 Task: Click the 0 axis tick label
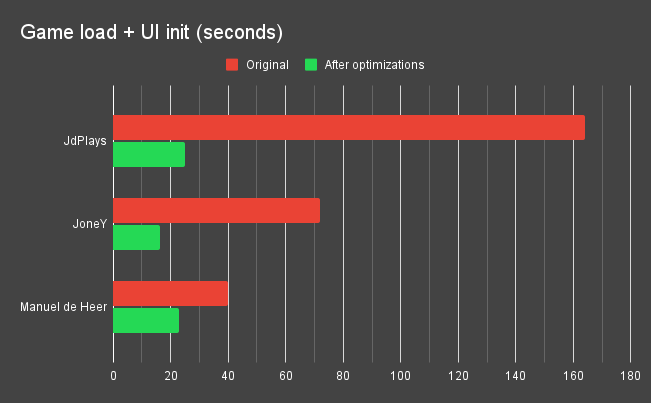click(x=113, y=376)
